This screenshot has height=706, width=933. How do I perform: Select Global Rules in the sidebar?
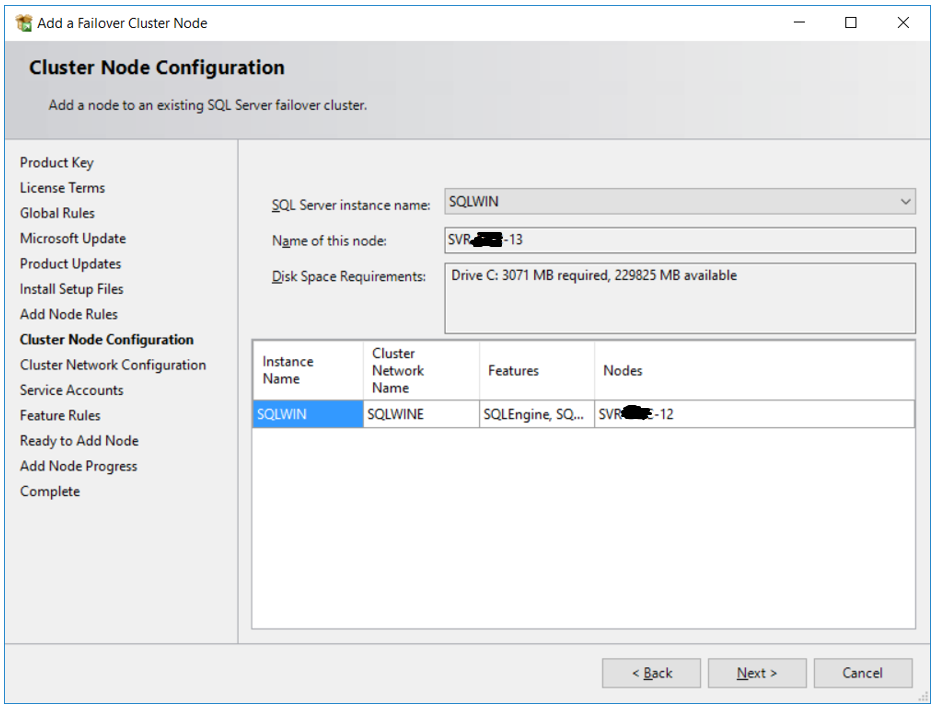coord(57,213)
